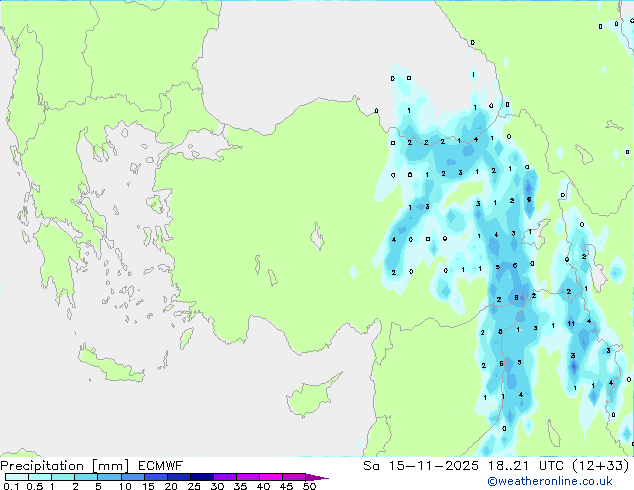Click the 2–5 mm legend swatch
Viewport: 634px width, 490px height.
(86, 477)
